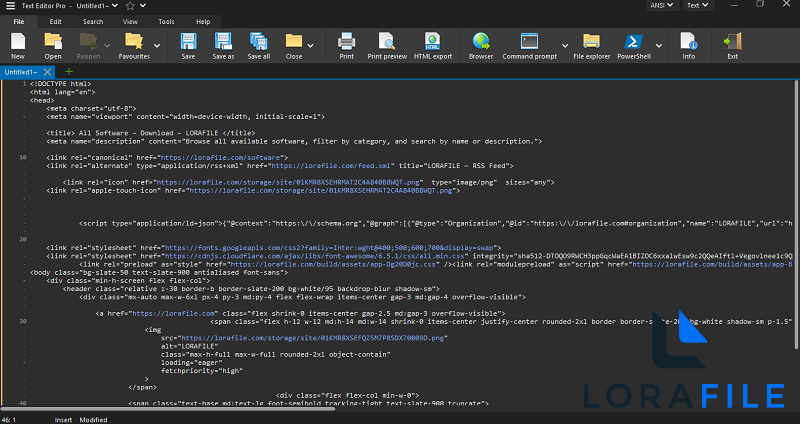Viewport: 800px width, 424px height.
Task: Open File explorer from the toolbar
Action: coord(591,41)
